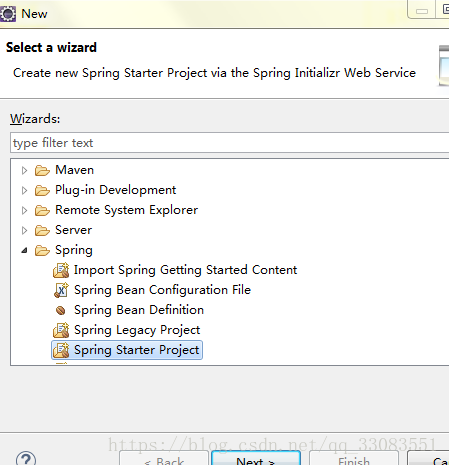Choose Spring Legacy Project
Viewport: 449px width, 465px height.
[x=137, y=330]
